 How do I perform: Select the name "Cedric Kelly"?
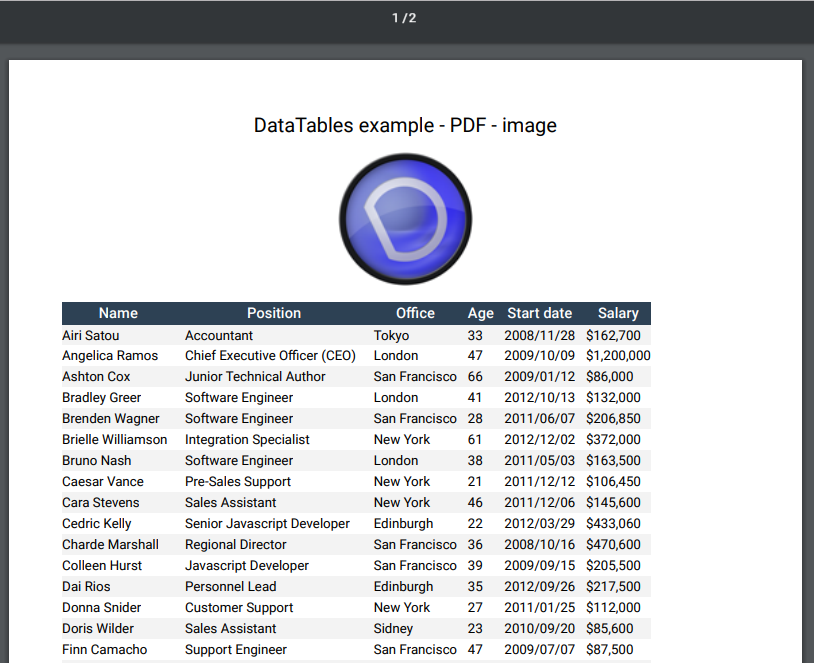pyautogui.click(x=97, y=524)
